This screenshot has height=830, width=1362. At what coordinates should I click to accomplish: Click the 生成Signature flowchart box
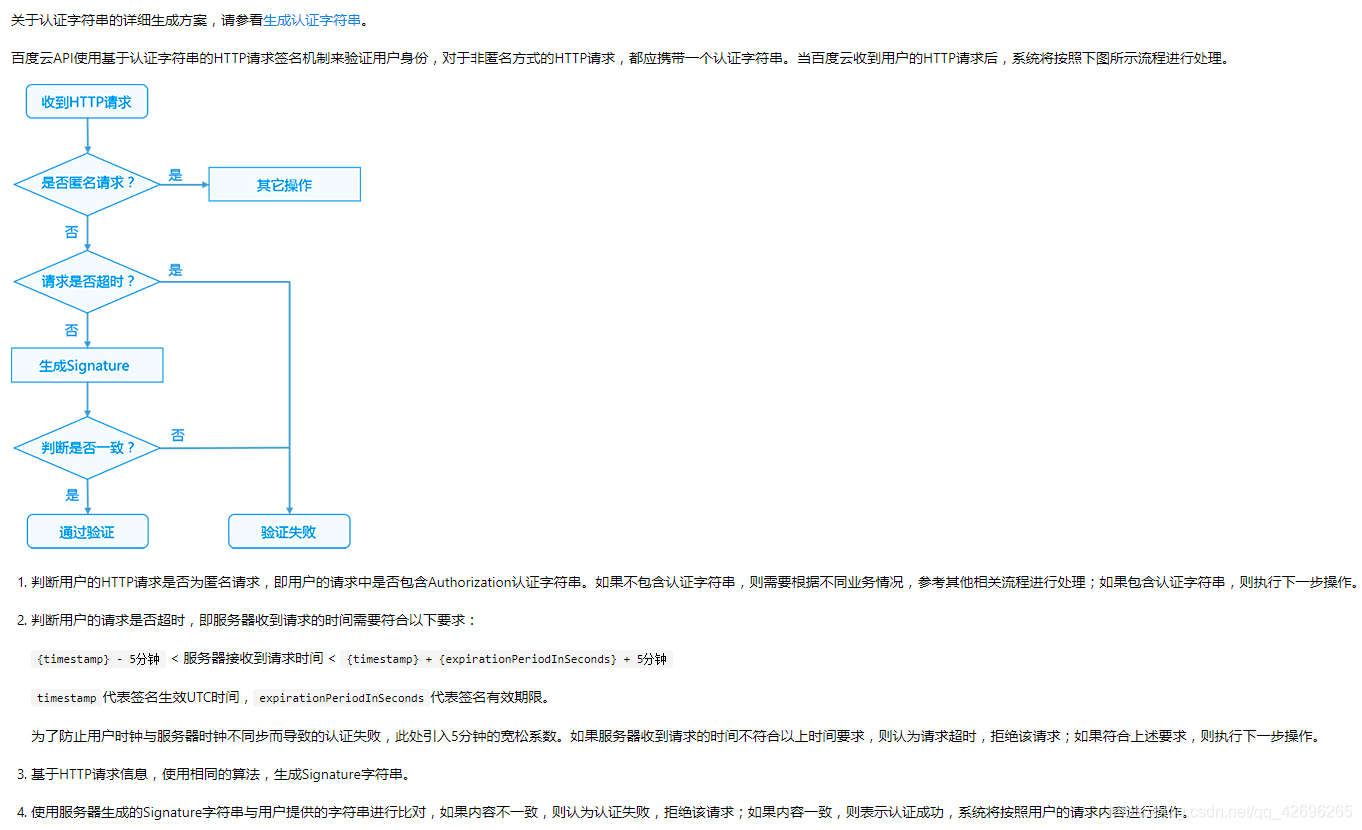tap(87, 366)
